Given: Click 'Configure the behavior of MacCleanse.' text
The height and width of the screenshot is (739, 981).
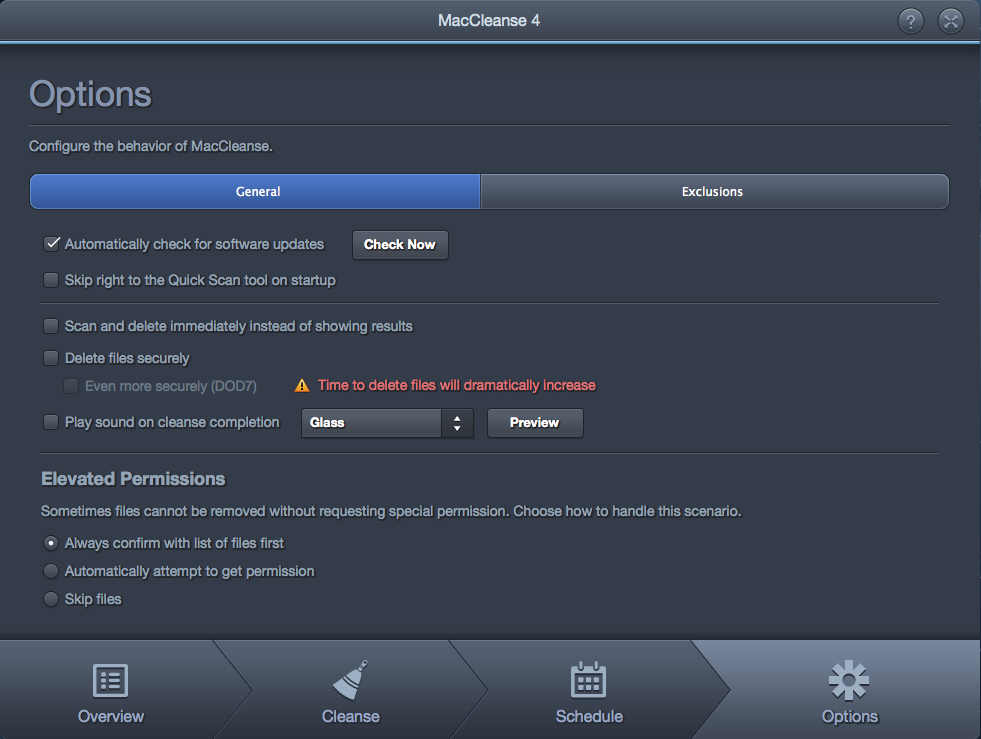Looking at the screenshot, I should [x=151, y=146].
